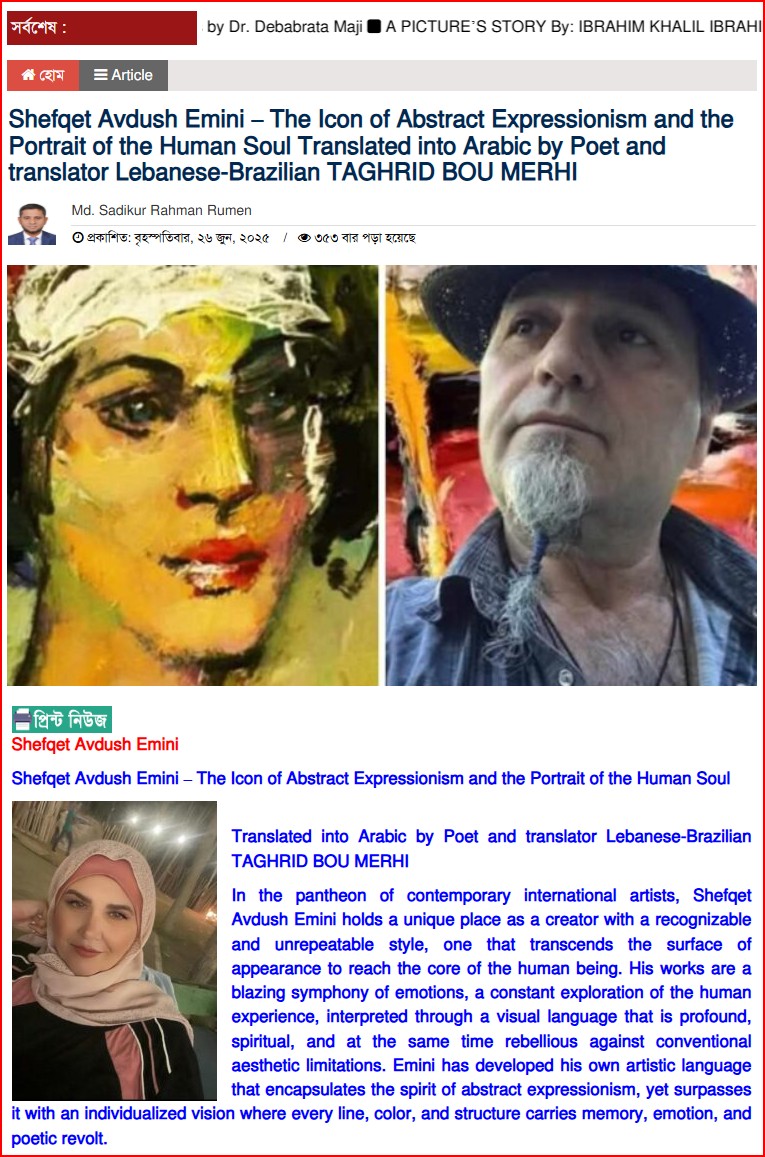Click the red Shefqet Avdush Emini subheading
Screen dimensions: 765x1157
coord(95,744)
